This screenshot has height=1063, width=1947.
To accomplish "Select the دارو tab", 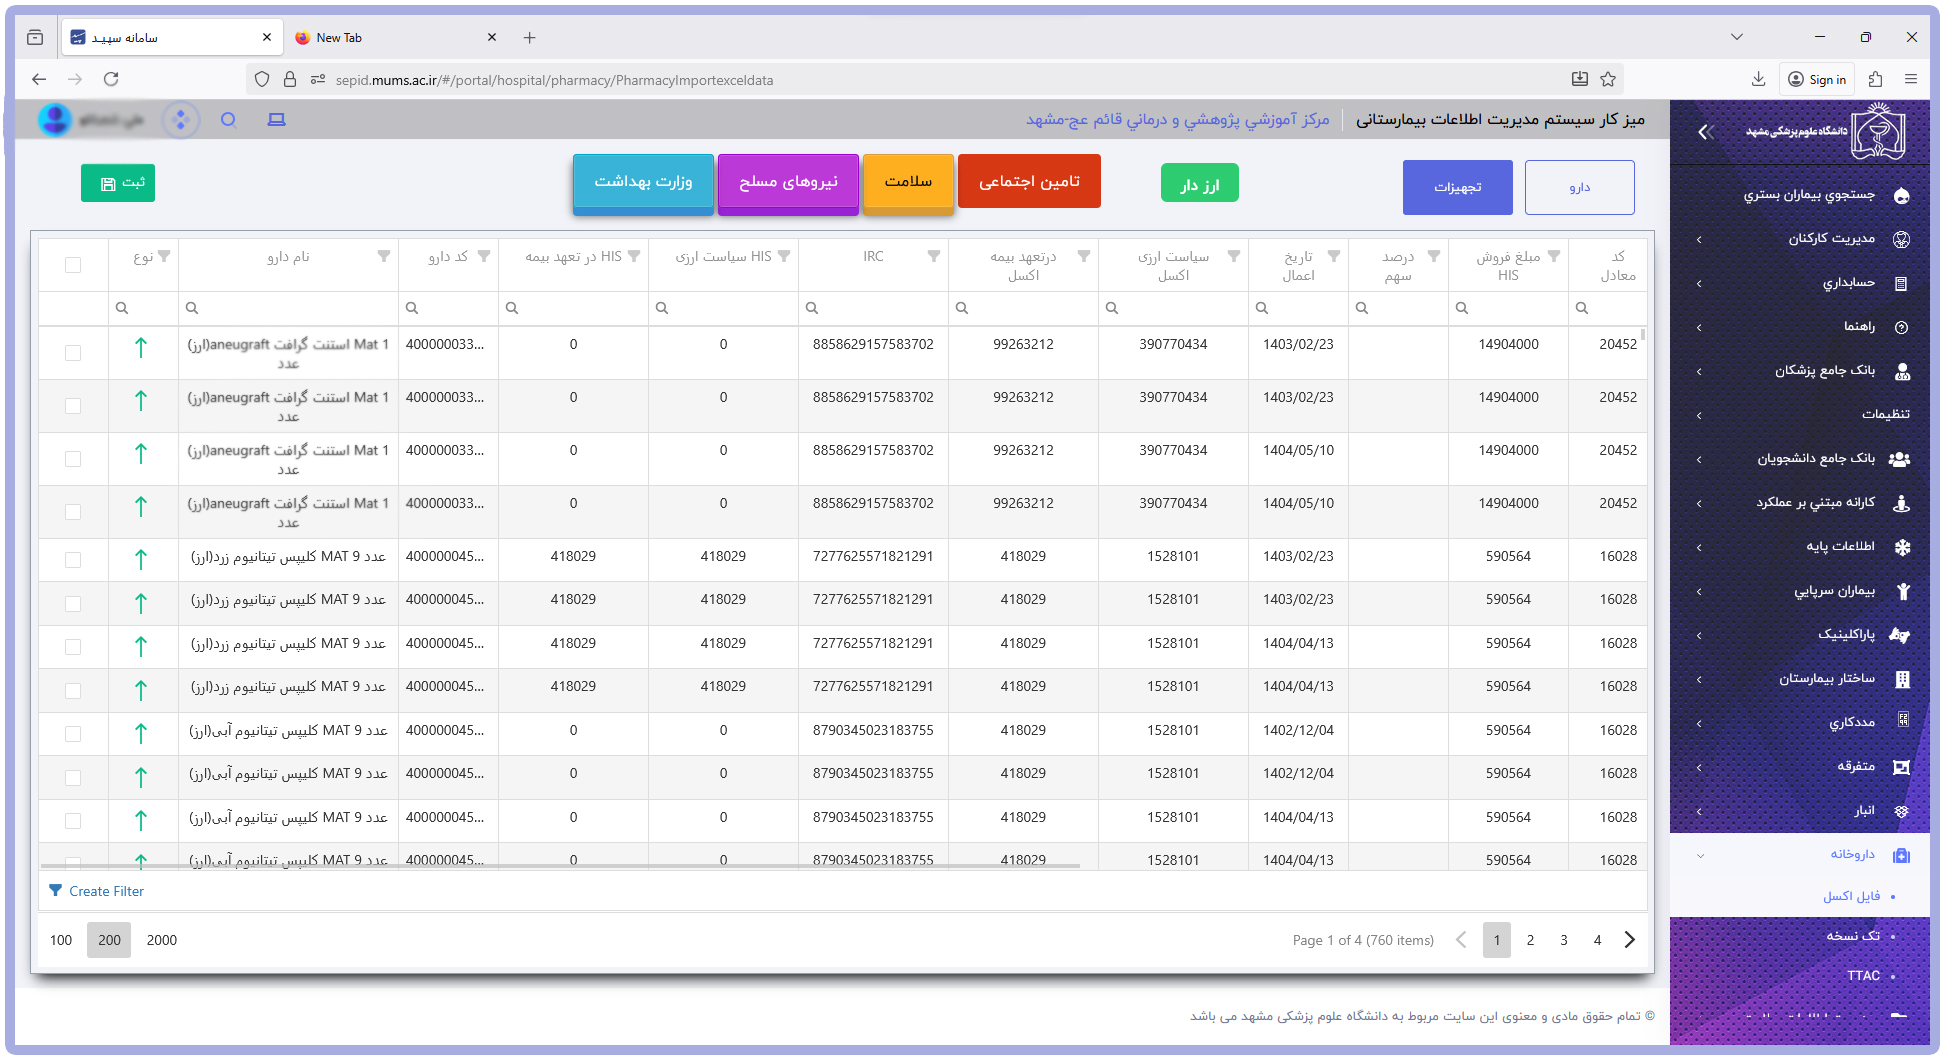I will (1580, 187).
